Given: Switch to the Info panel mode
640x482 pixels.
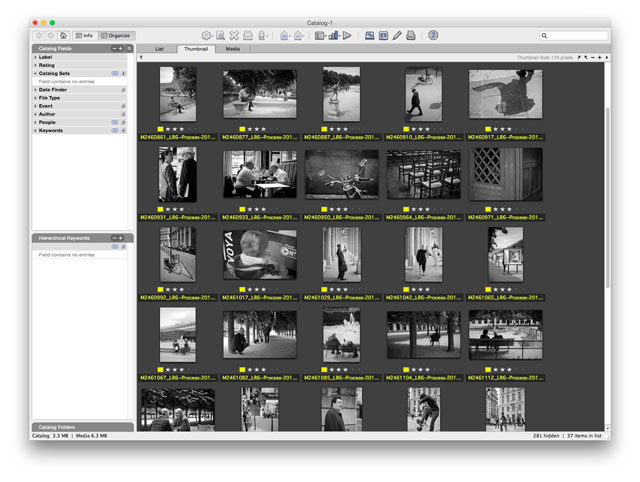Looking at the screenshot, I should [84, 36].
